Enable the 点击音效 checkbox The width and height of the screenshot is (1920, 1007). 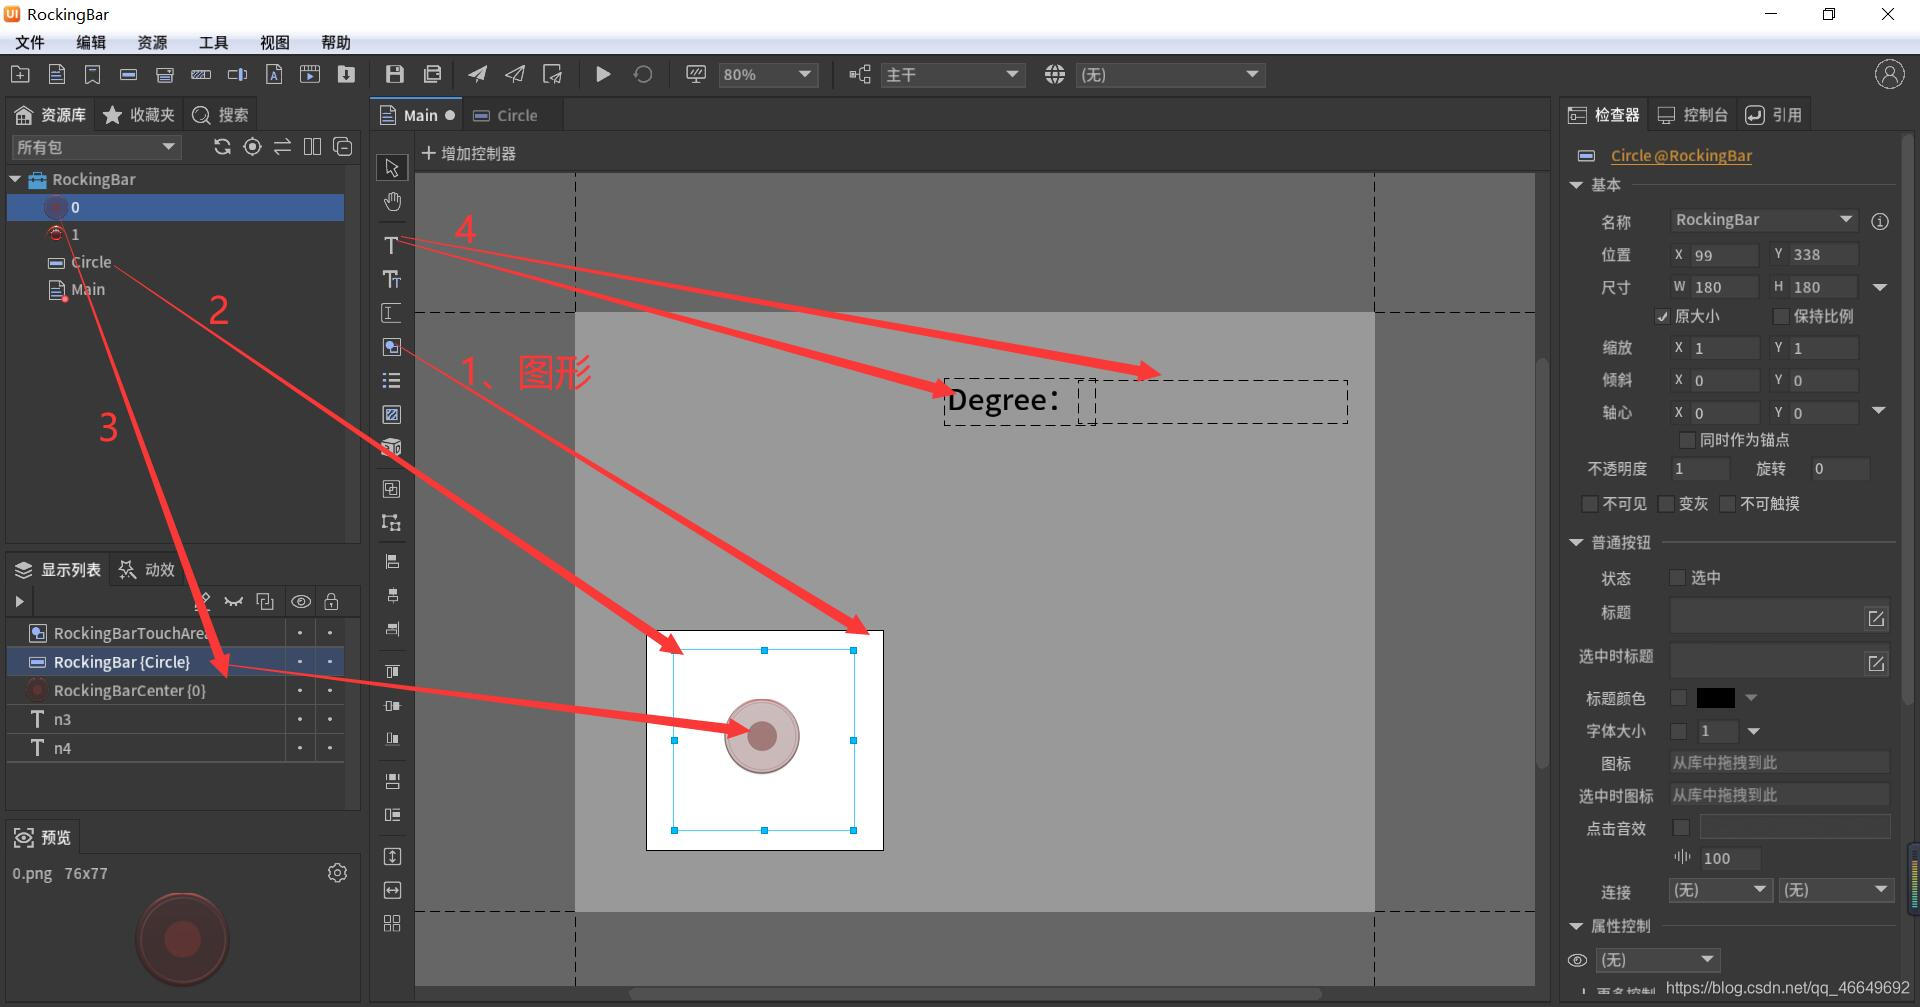[1681, 828]
